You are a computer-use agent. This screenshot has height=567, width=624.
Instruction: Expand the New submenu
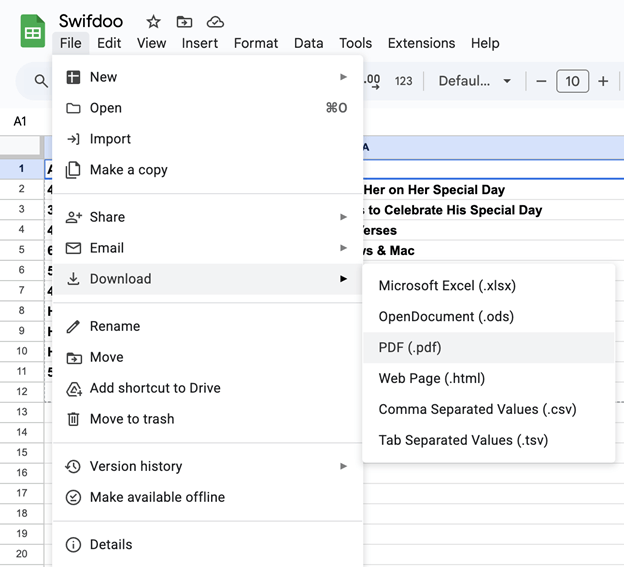click(207, 77)
